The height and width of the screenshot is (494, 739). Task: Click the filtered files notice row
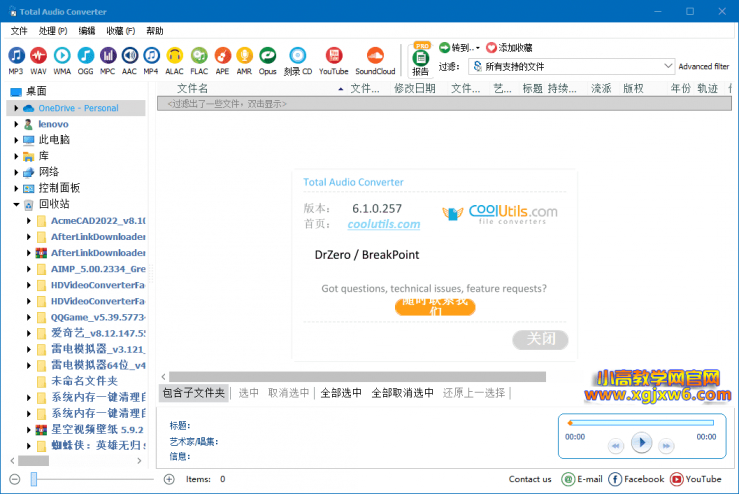[444, 104]
